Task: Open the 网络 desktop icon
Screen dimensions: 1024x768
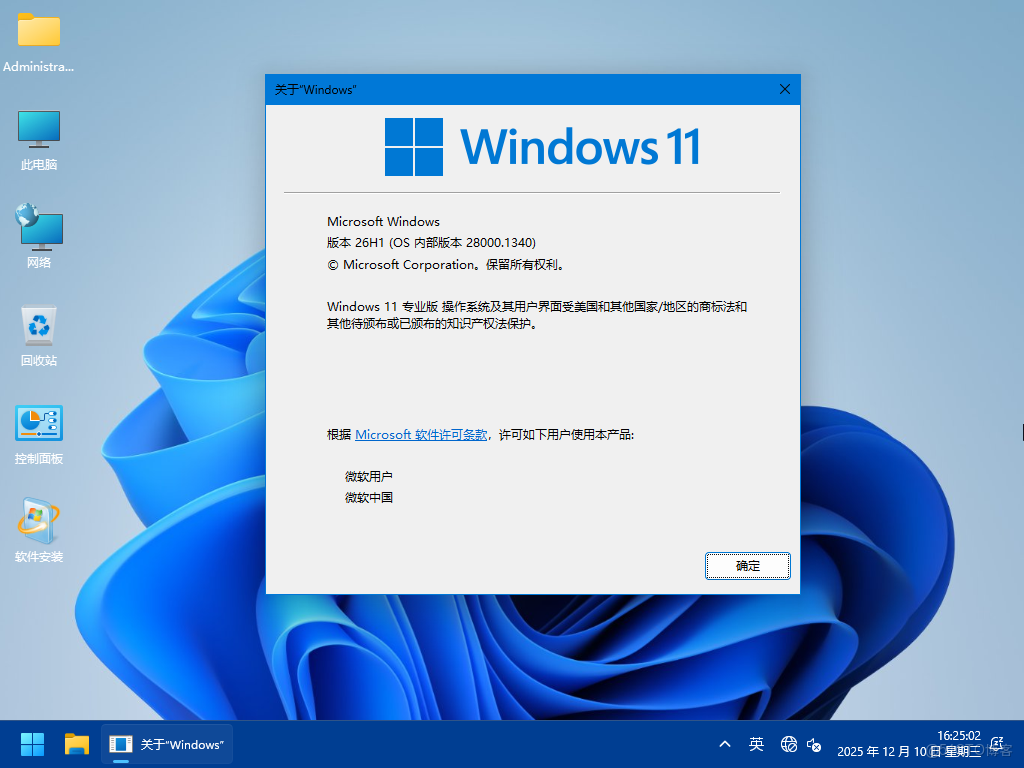Action: pos(38,228)
